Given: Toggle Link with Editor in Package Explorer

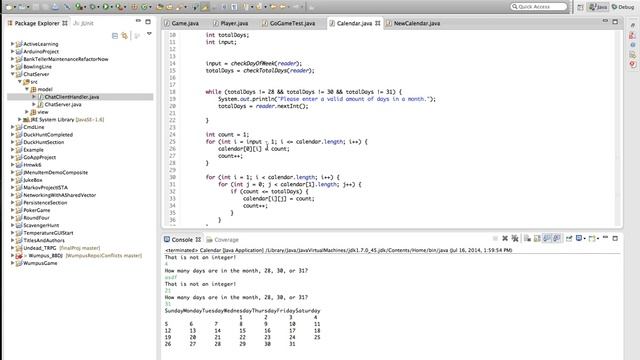Looking at the screenshot, I should (124, 36).
